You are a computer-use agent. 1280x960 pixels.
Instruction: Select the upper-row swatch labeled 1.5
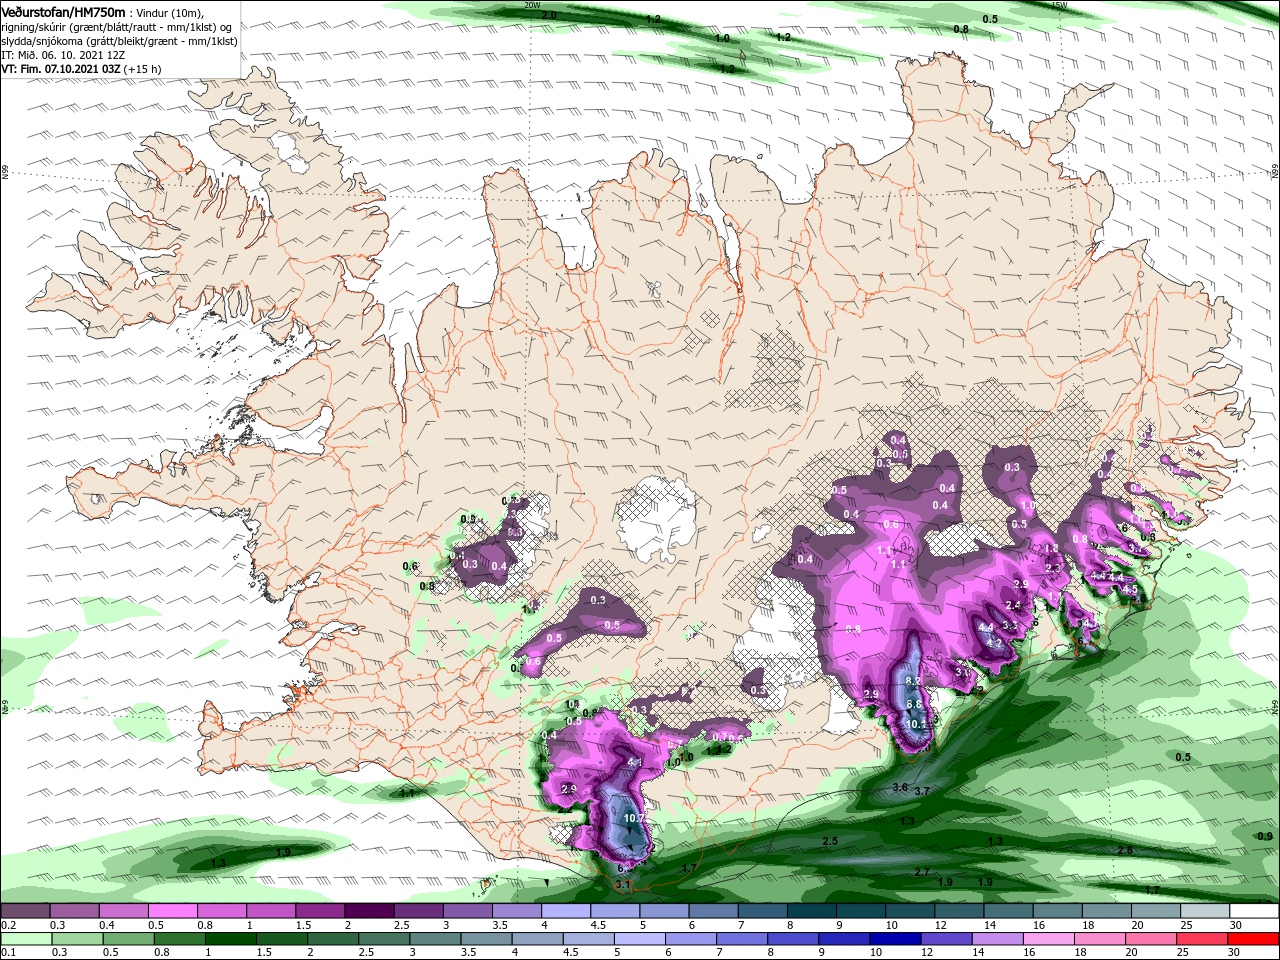320,911
